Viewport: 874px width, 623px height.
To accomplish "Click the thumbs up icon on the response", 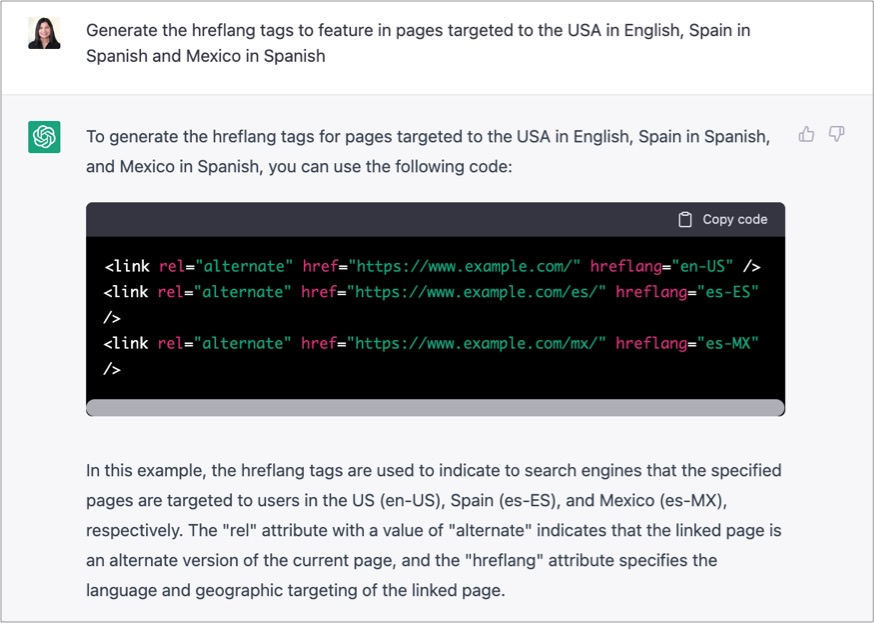I will click(806, 135).
